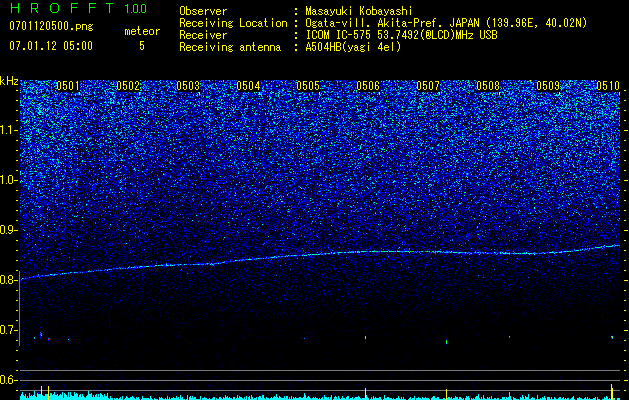Image resolution: width=629 pixels, height=400 pixels.
Task: Click the 0.6 kHz axis label
Action: (8, 380)
